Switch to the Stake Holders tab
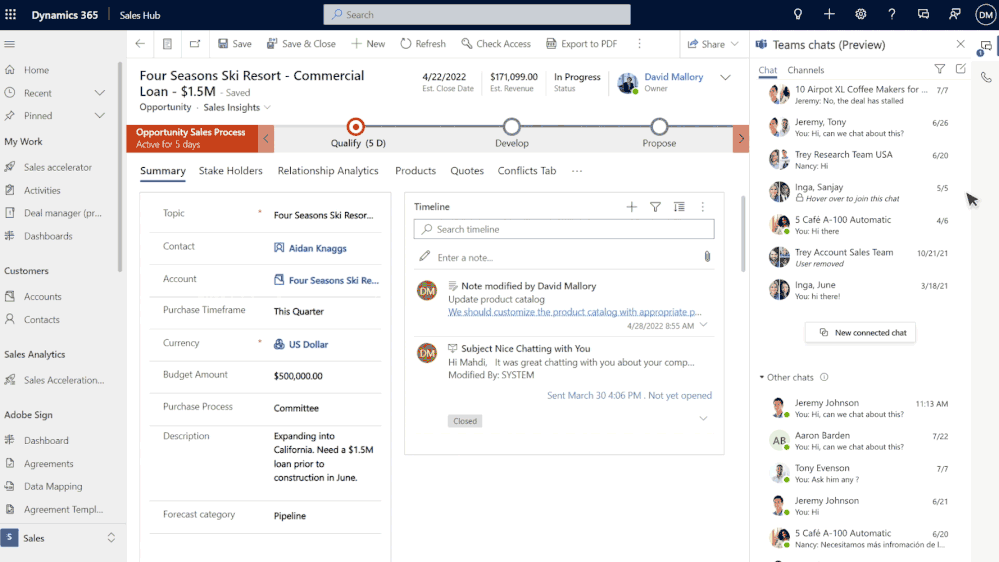The width and height of the screenshot is (999, 562). [231, 171]
